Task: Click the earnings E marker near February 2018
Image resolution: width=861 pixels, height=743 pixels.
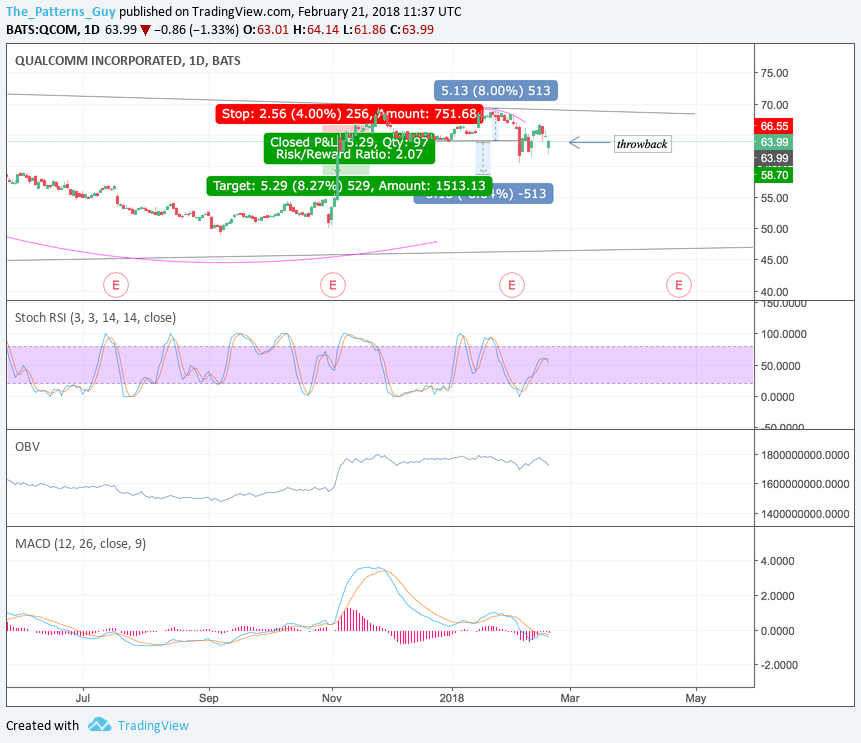Action: click(x=512, y=285)
